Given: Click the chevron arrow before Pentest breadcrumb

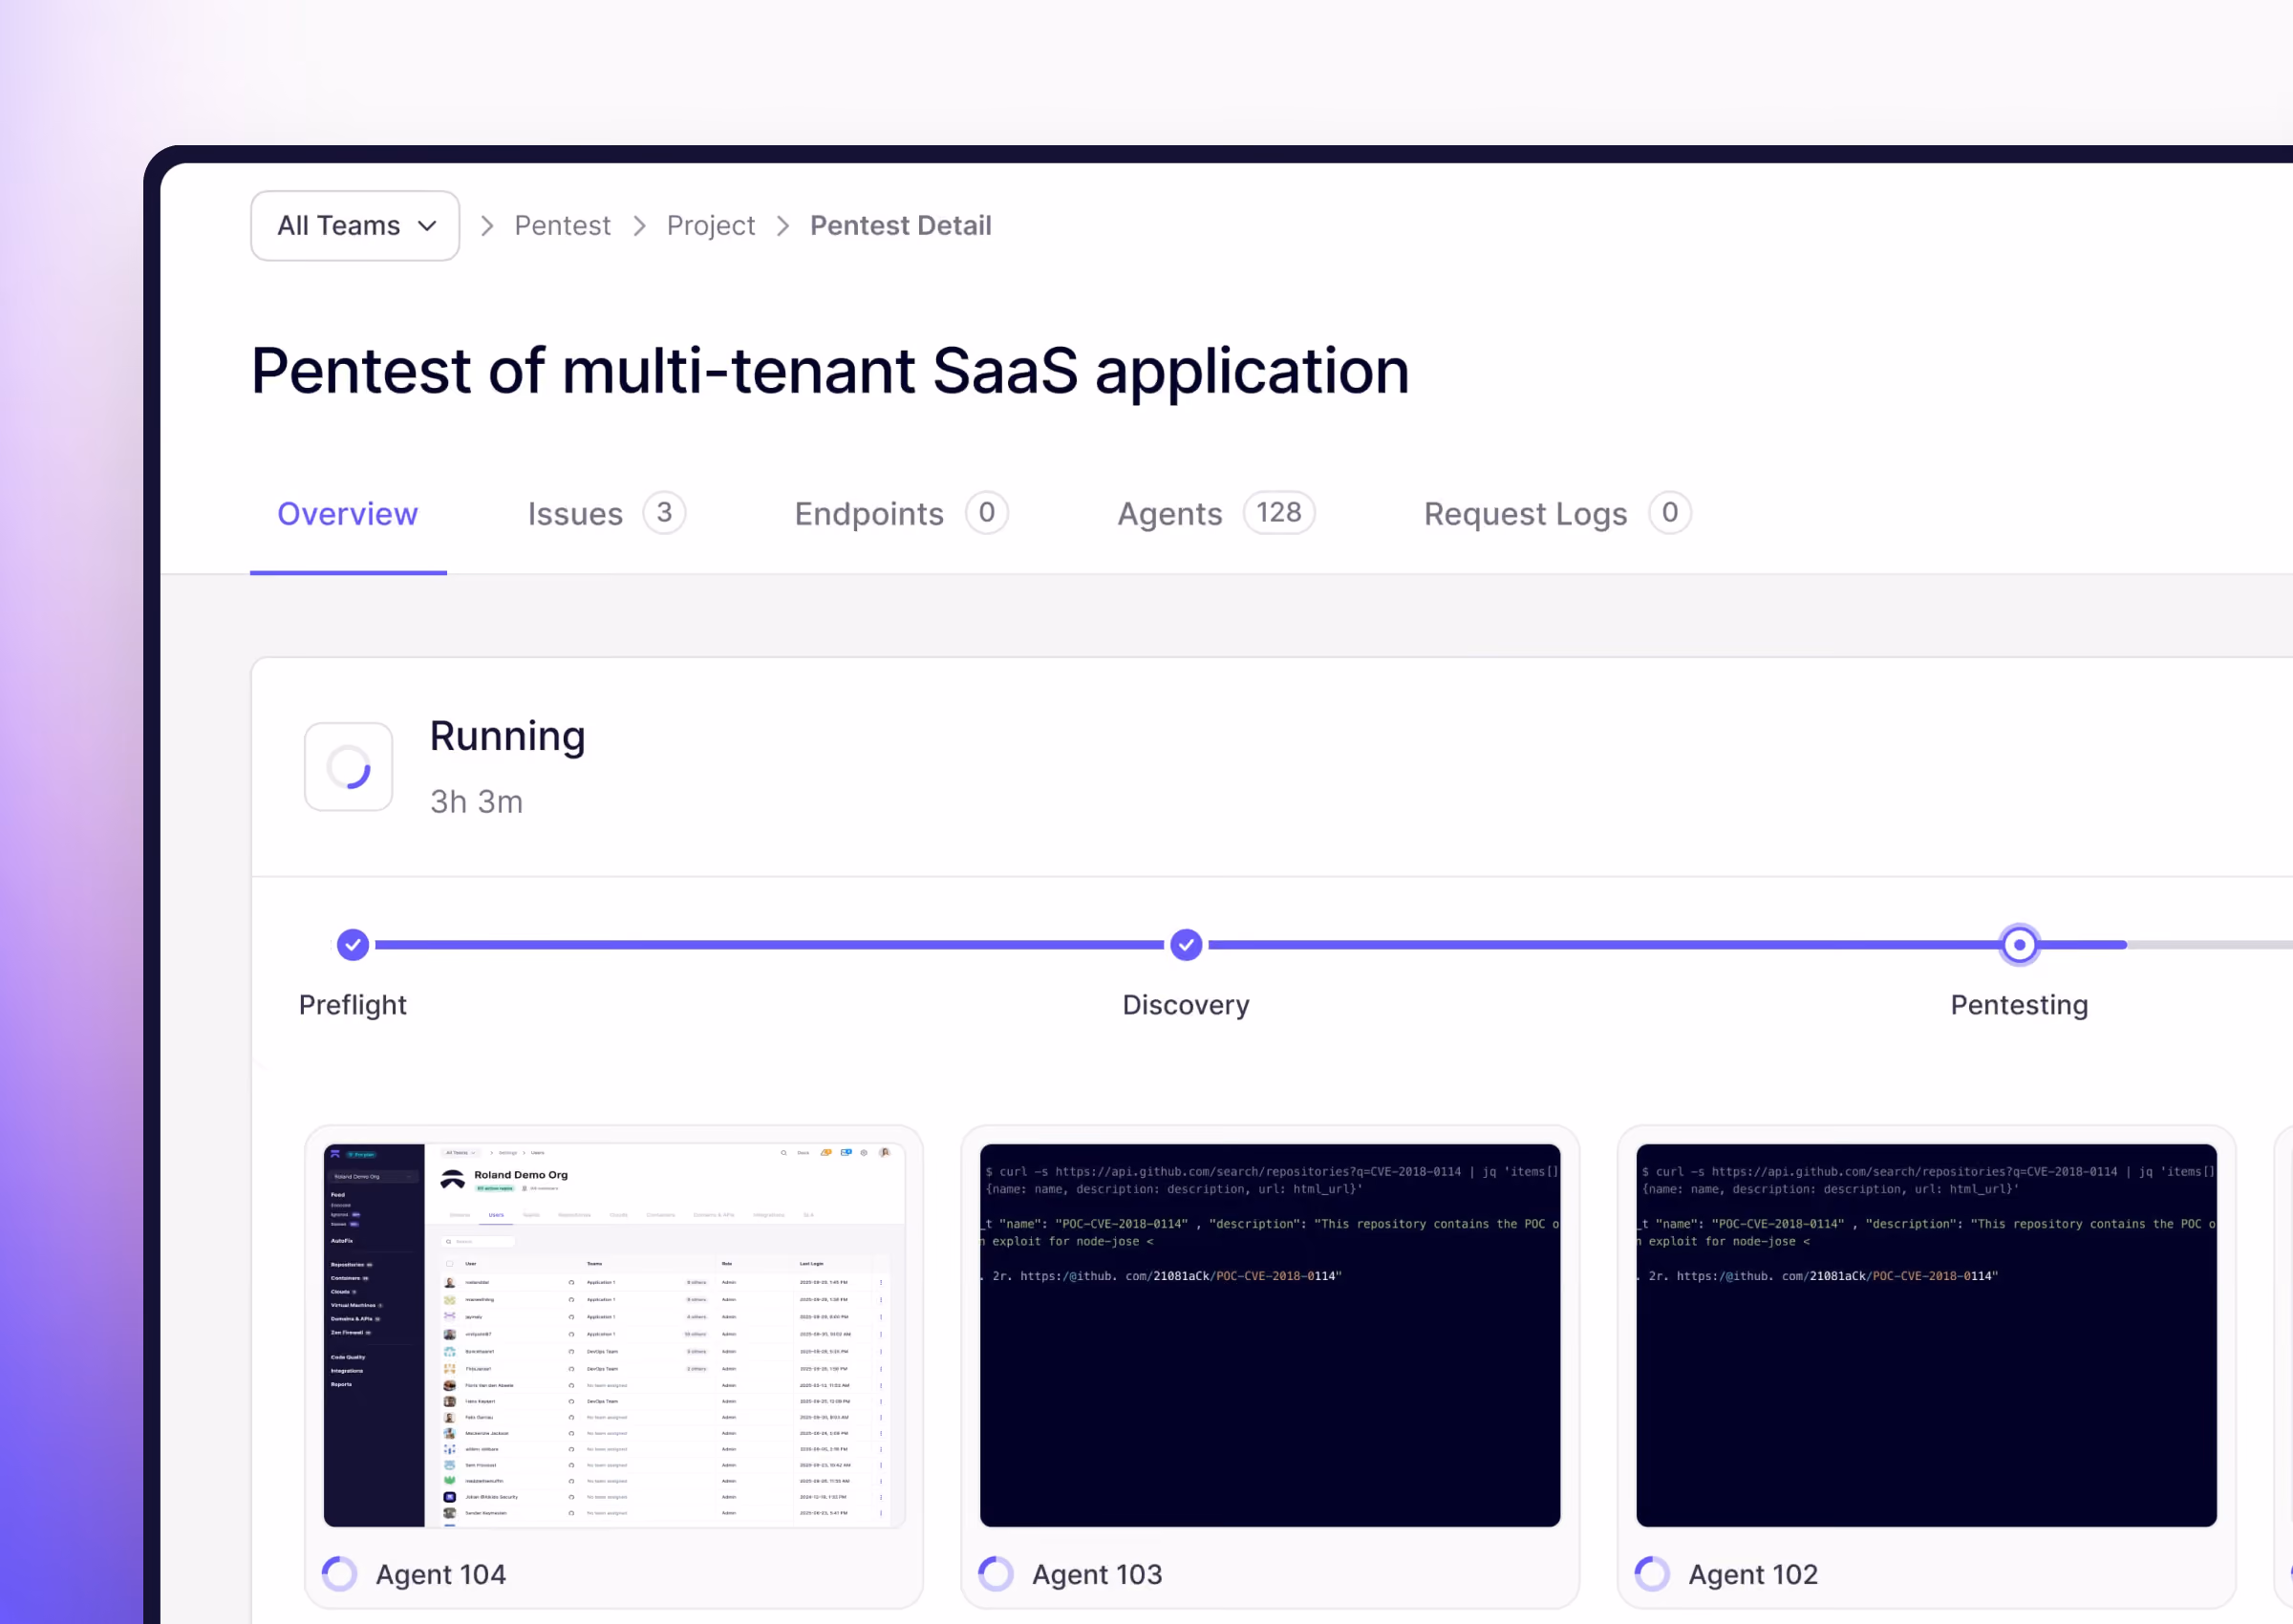Looking at the screenshot, I should [x=487, y=226].
